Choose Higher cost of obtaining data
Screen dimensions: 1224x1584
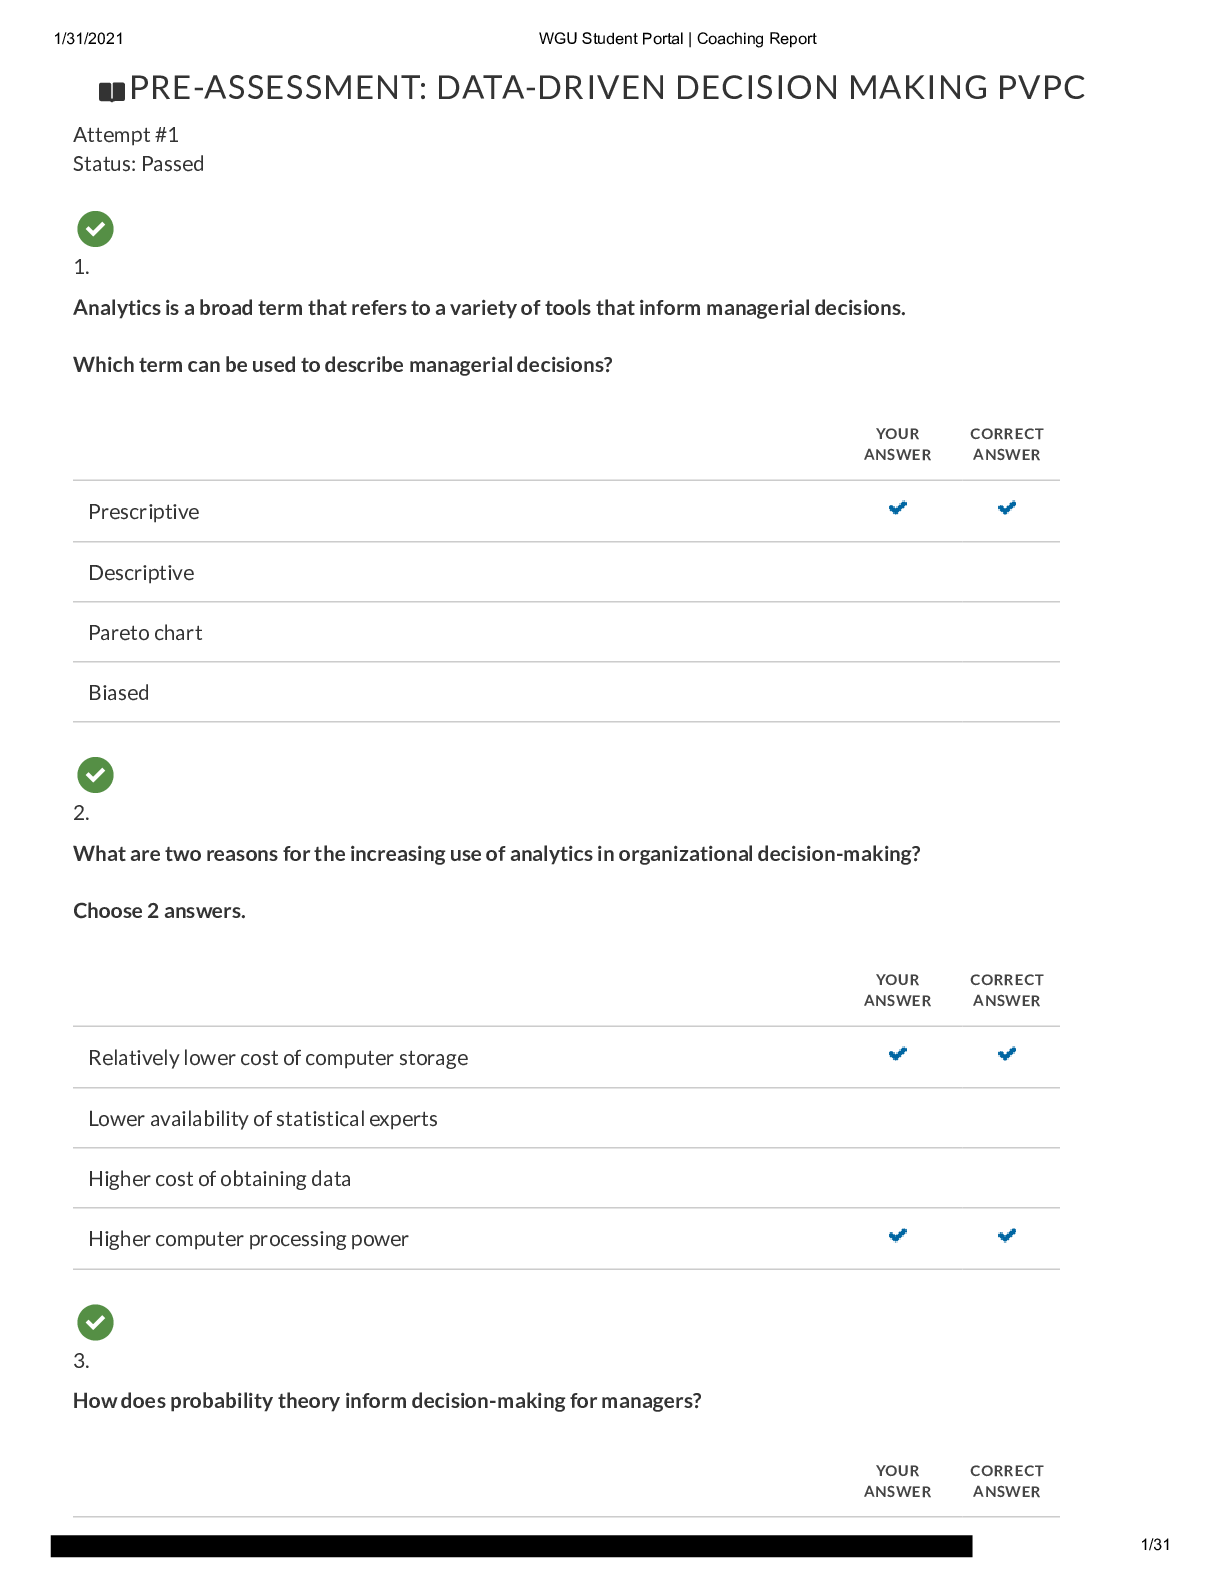tap(219, 1179)
